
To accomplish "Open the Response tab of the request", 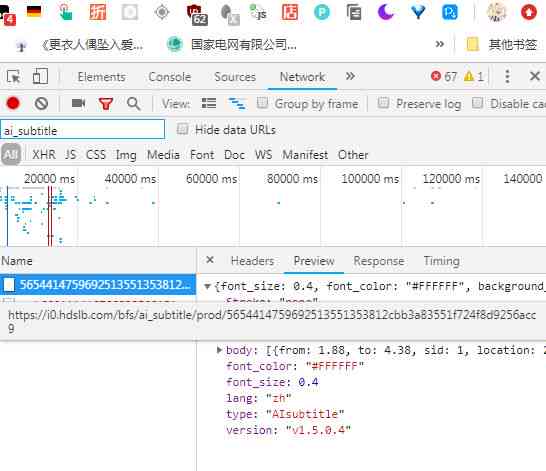I will click(x=379, y=261).
